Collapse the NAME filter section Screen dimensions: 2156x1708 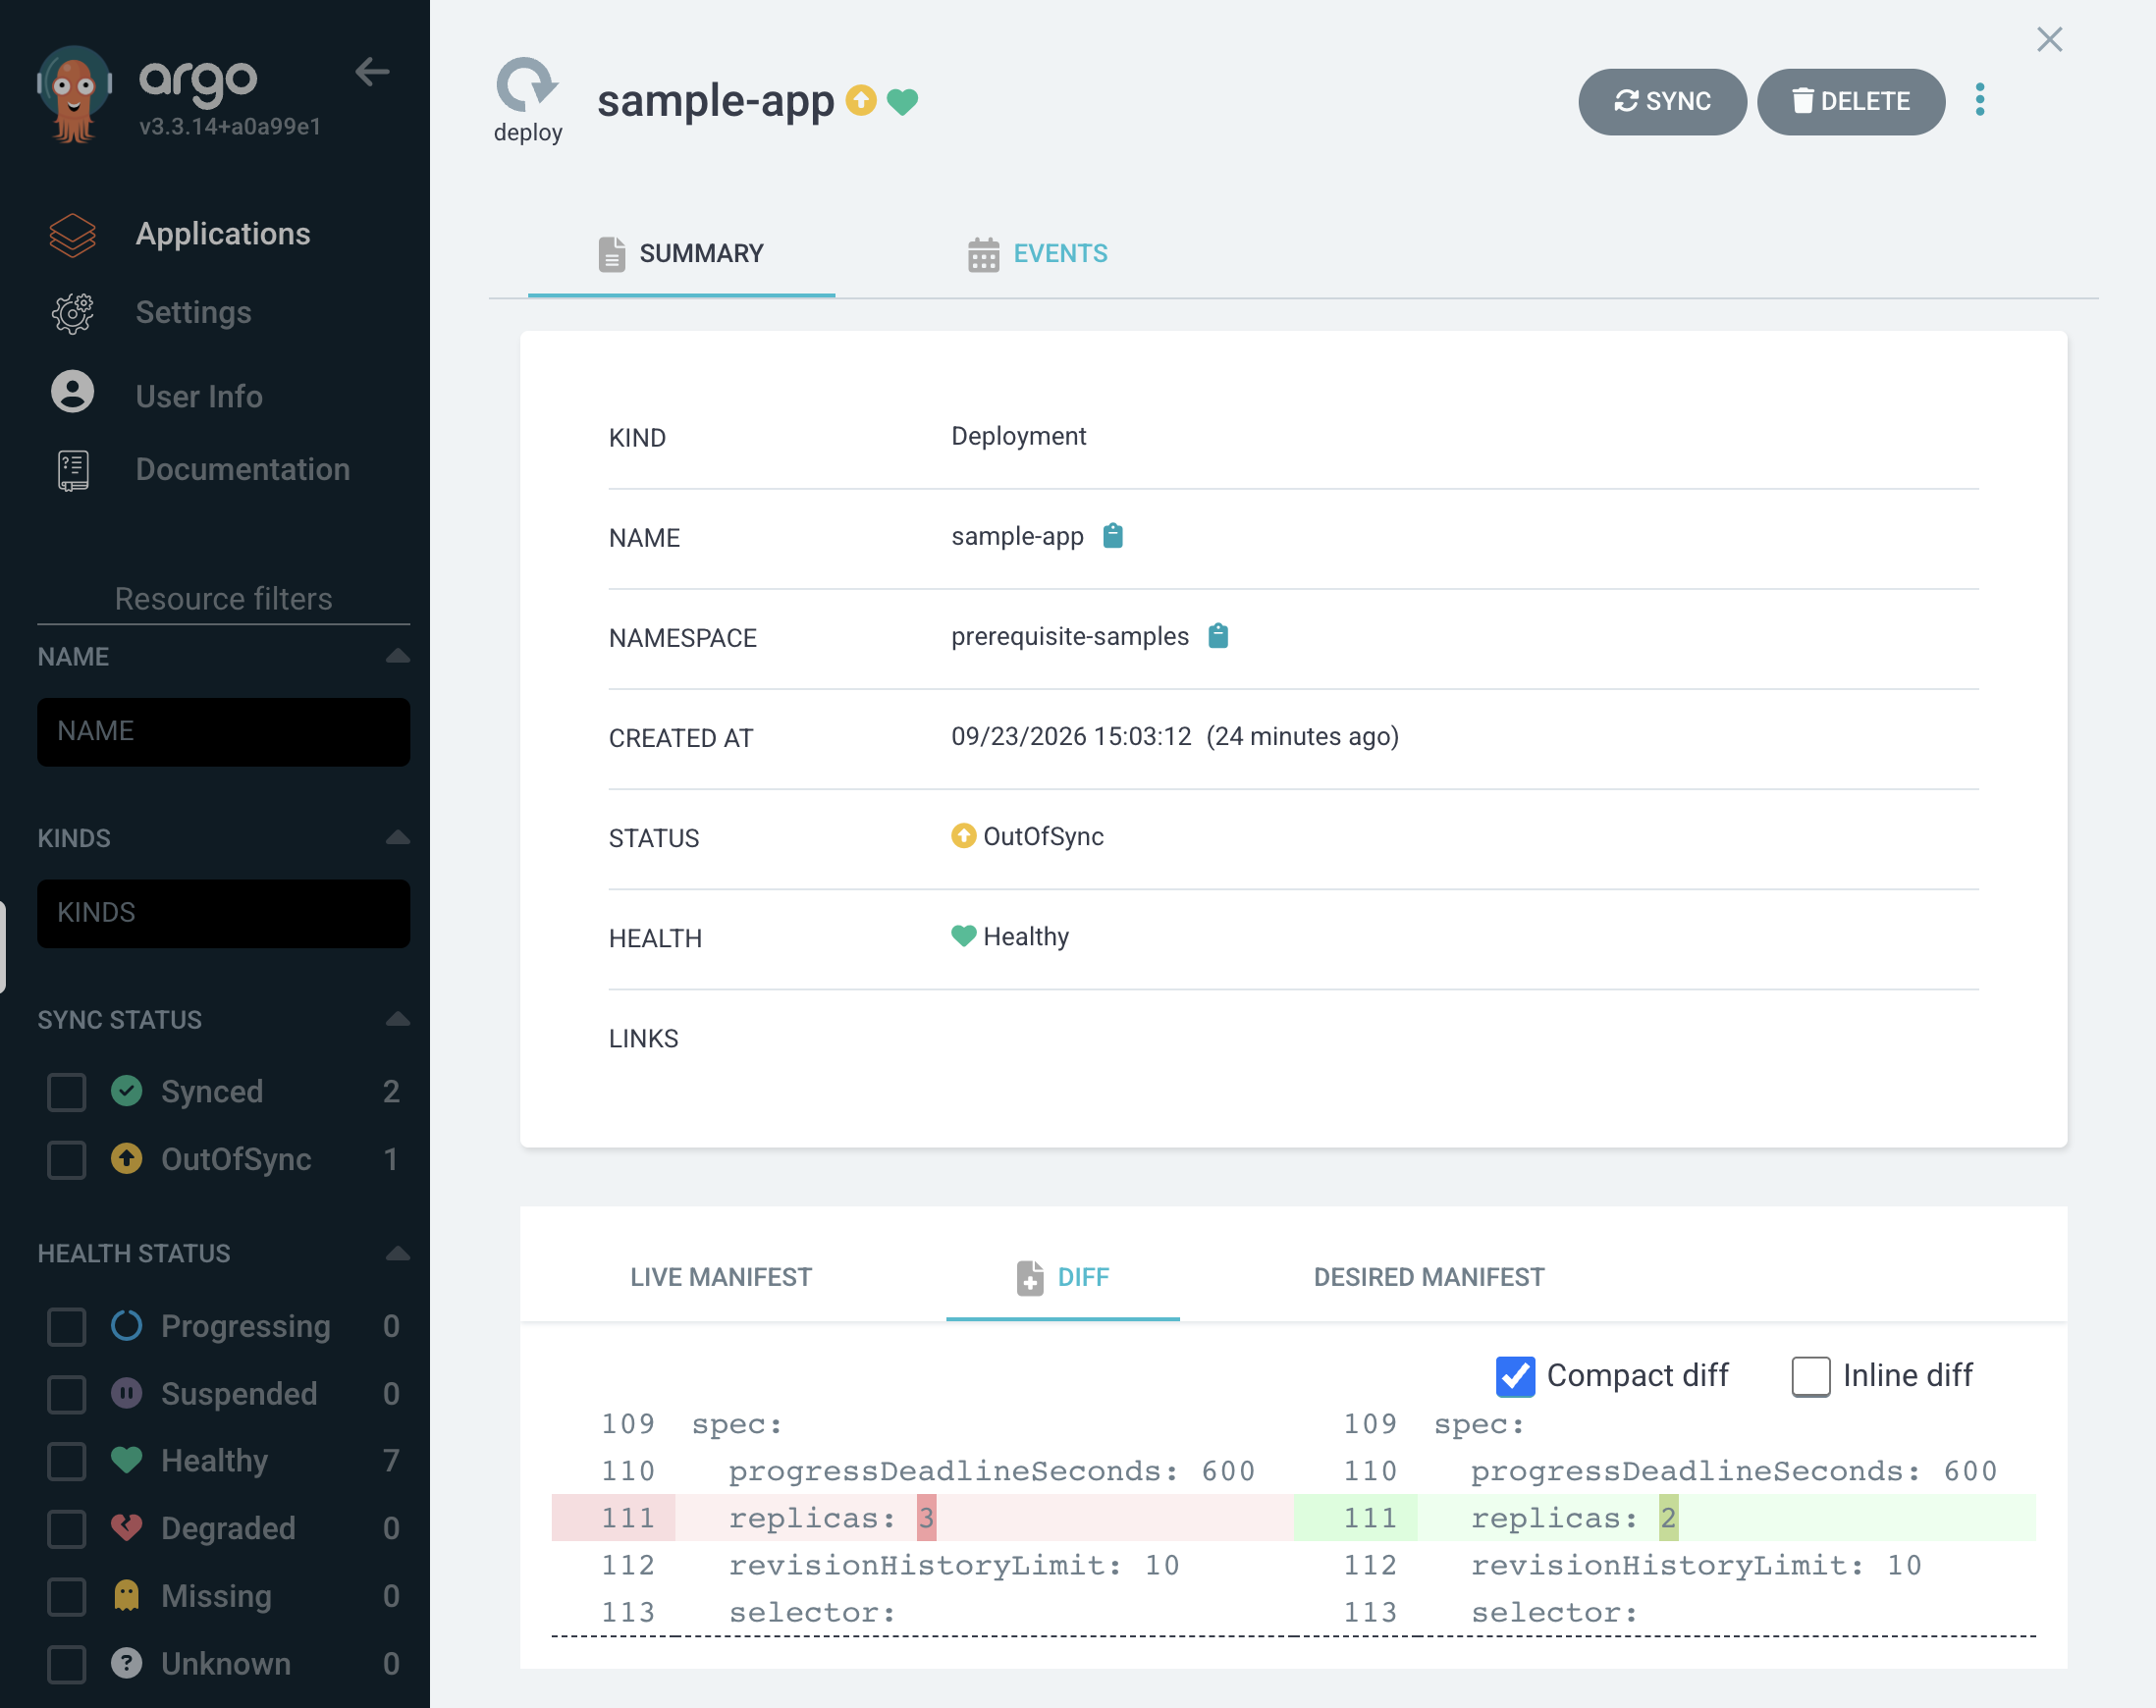pos(397,656)
